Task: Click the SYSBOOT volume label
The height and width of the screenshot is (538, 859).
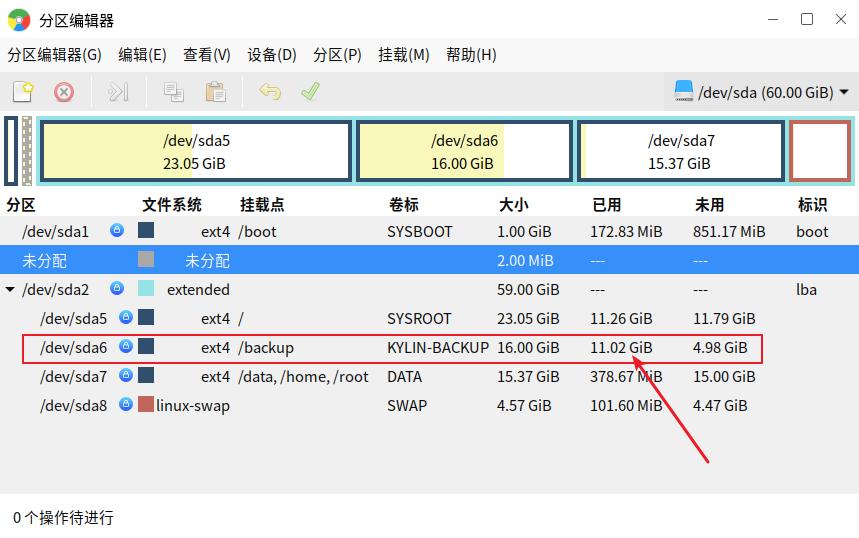Action: coord(420,232)
